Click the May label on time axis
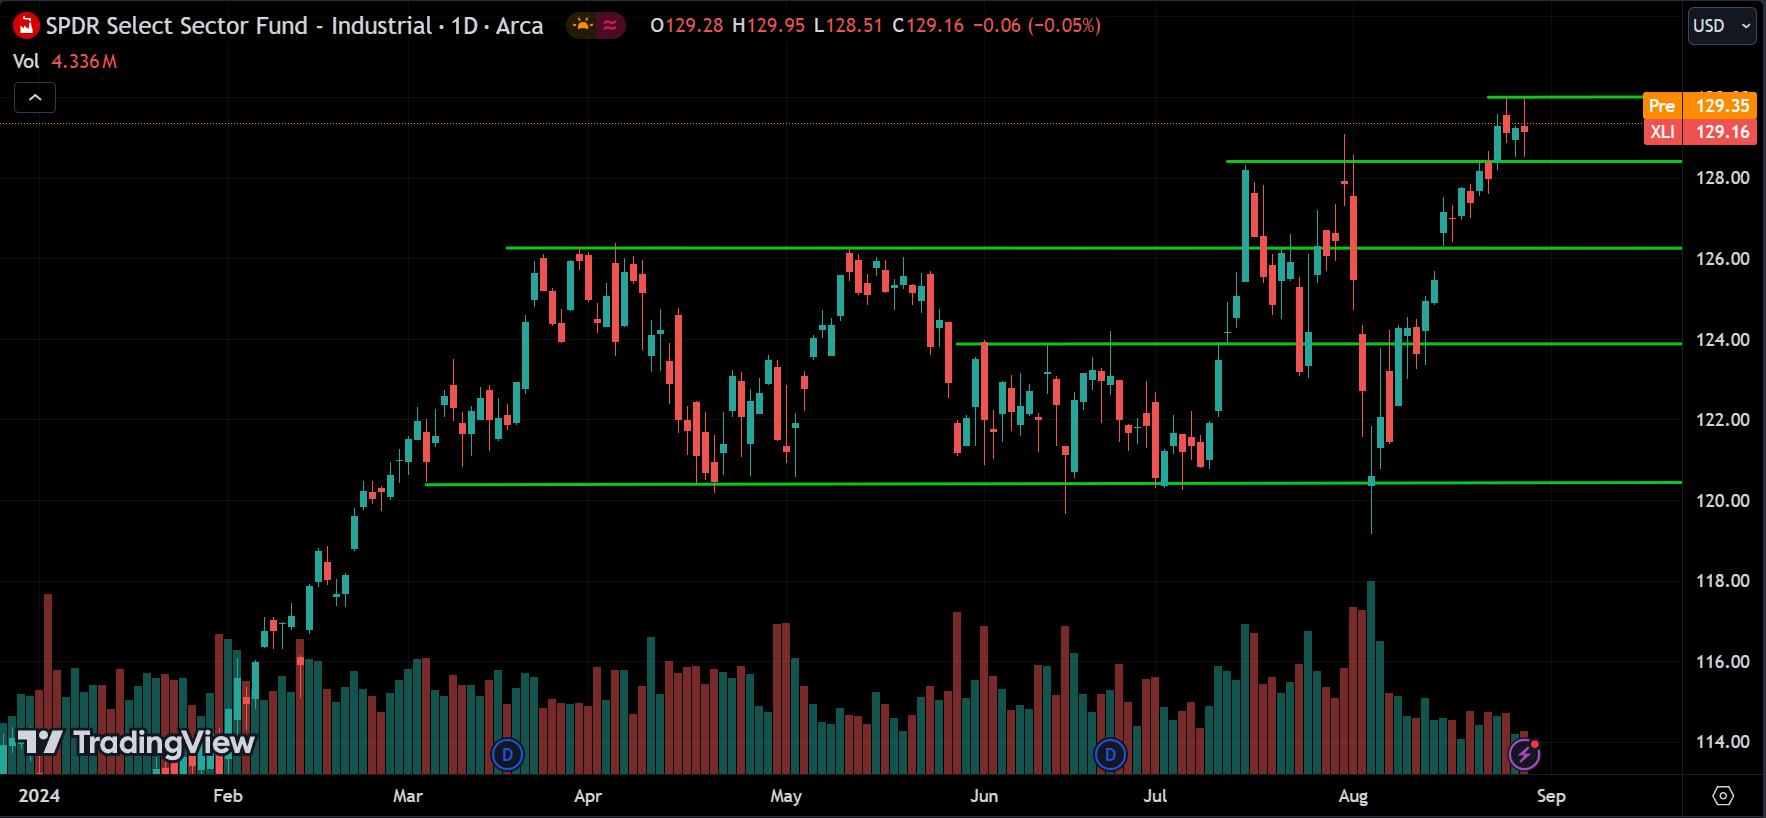1766x818 pixels. [786, 796]
